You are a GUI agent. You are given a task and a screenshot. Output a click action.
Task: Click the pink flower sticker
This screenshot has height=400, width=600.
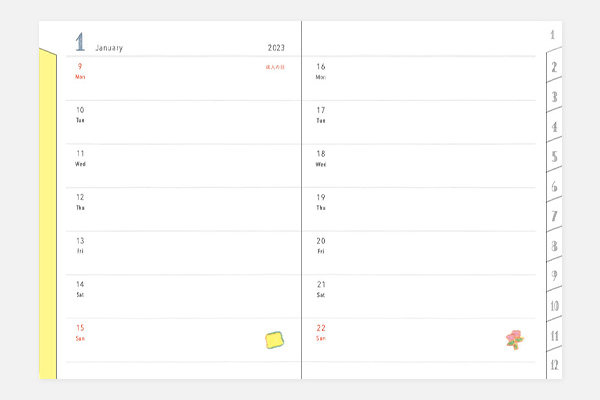515,340
